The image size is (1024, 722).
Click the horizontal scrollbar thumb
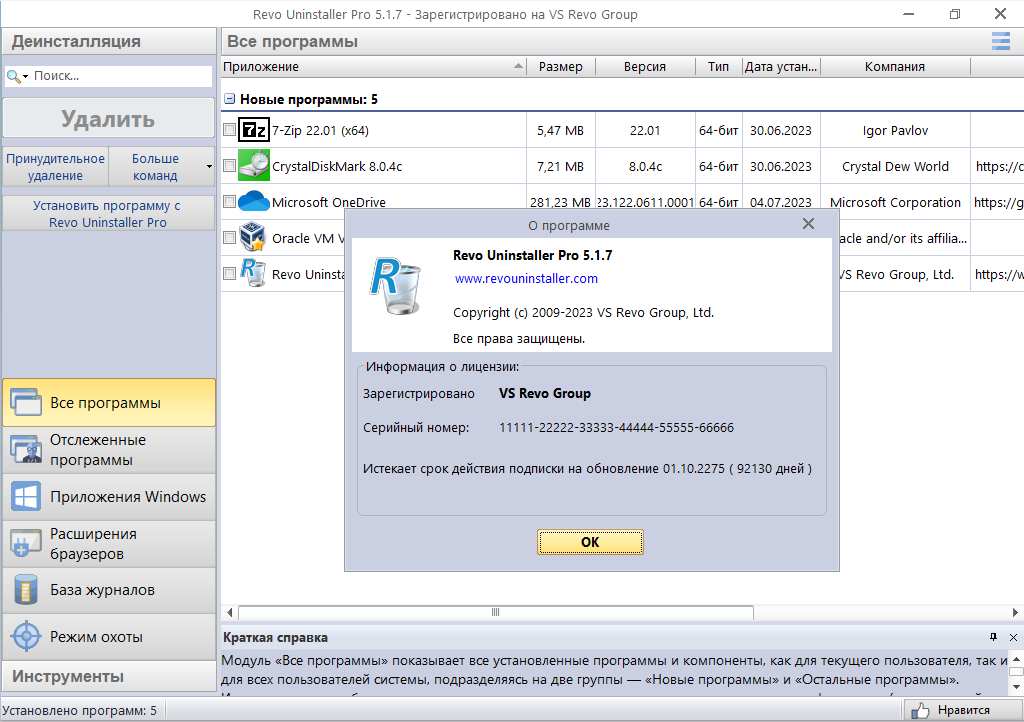tap(496, 612)
